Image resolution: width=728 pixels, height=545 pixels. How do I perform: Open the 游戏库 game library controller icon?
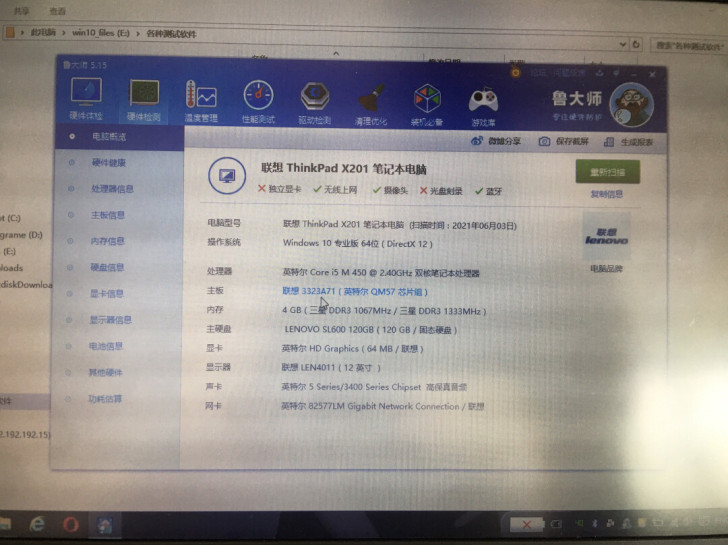[483, 106]
